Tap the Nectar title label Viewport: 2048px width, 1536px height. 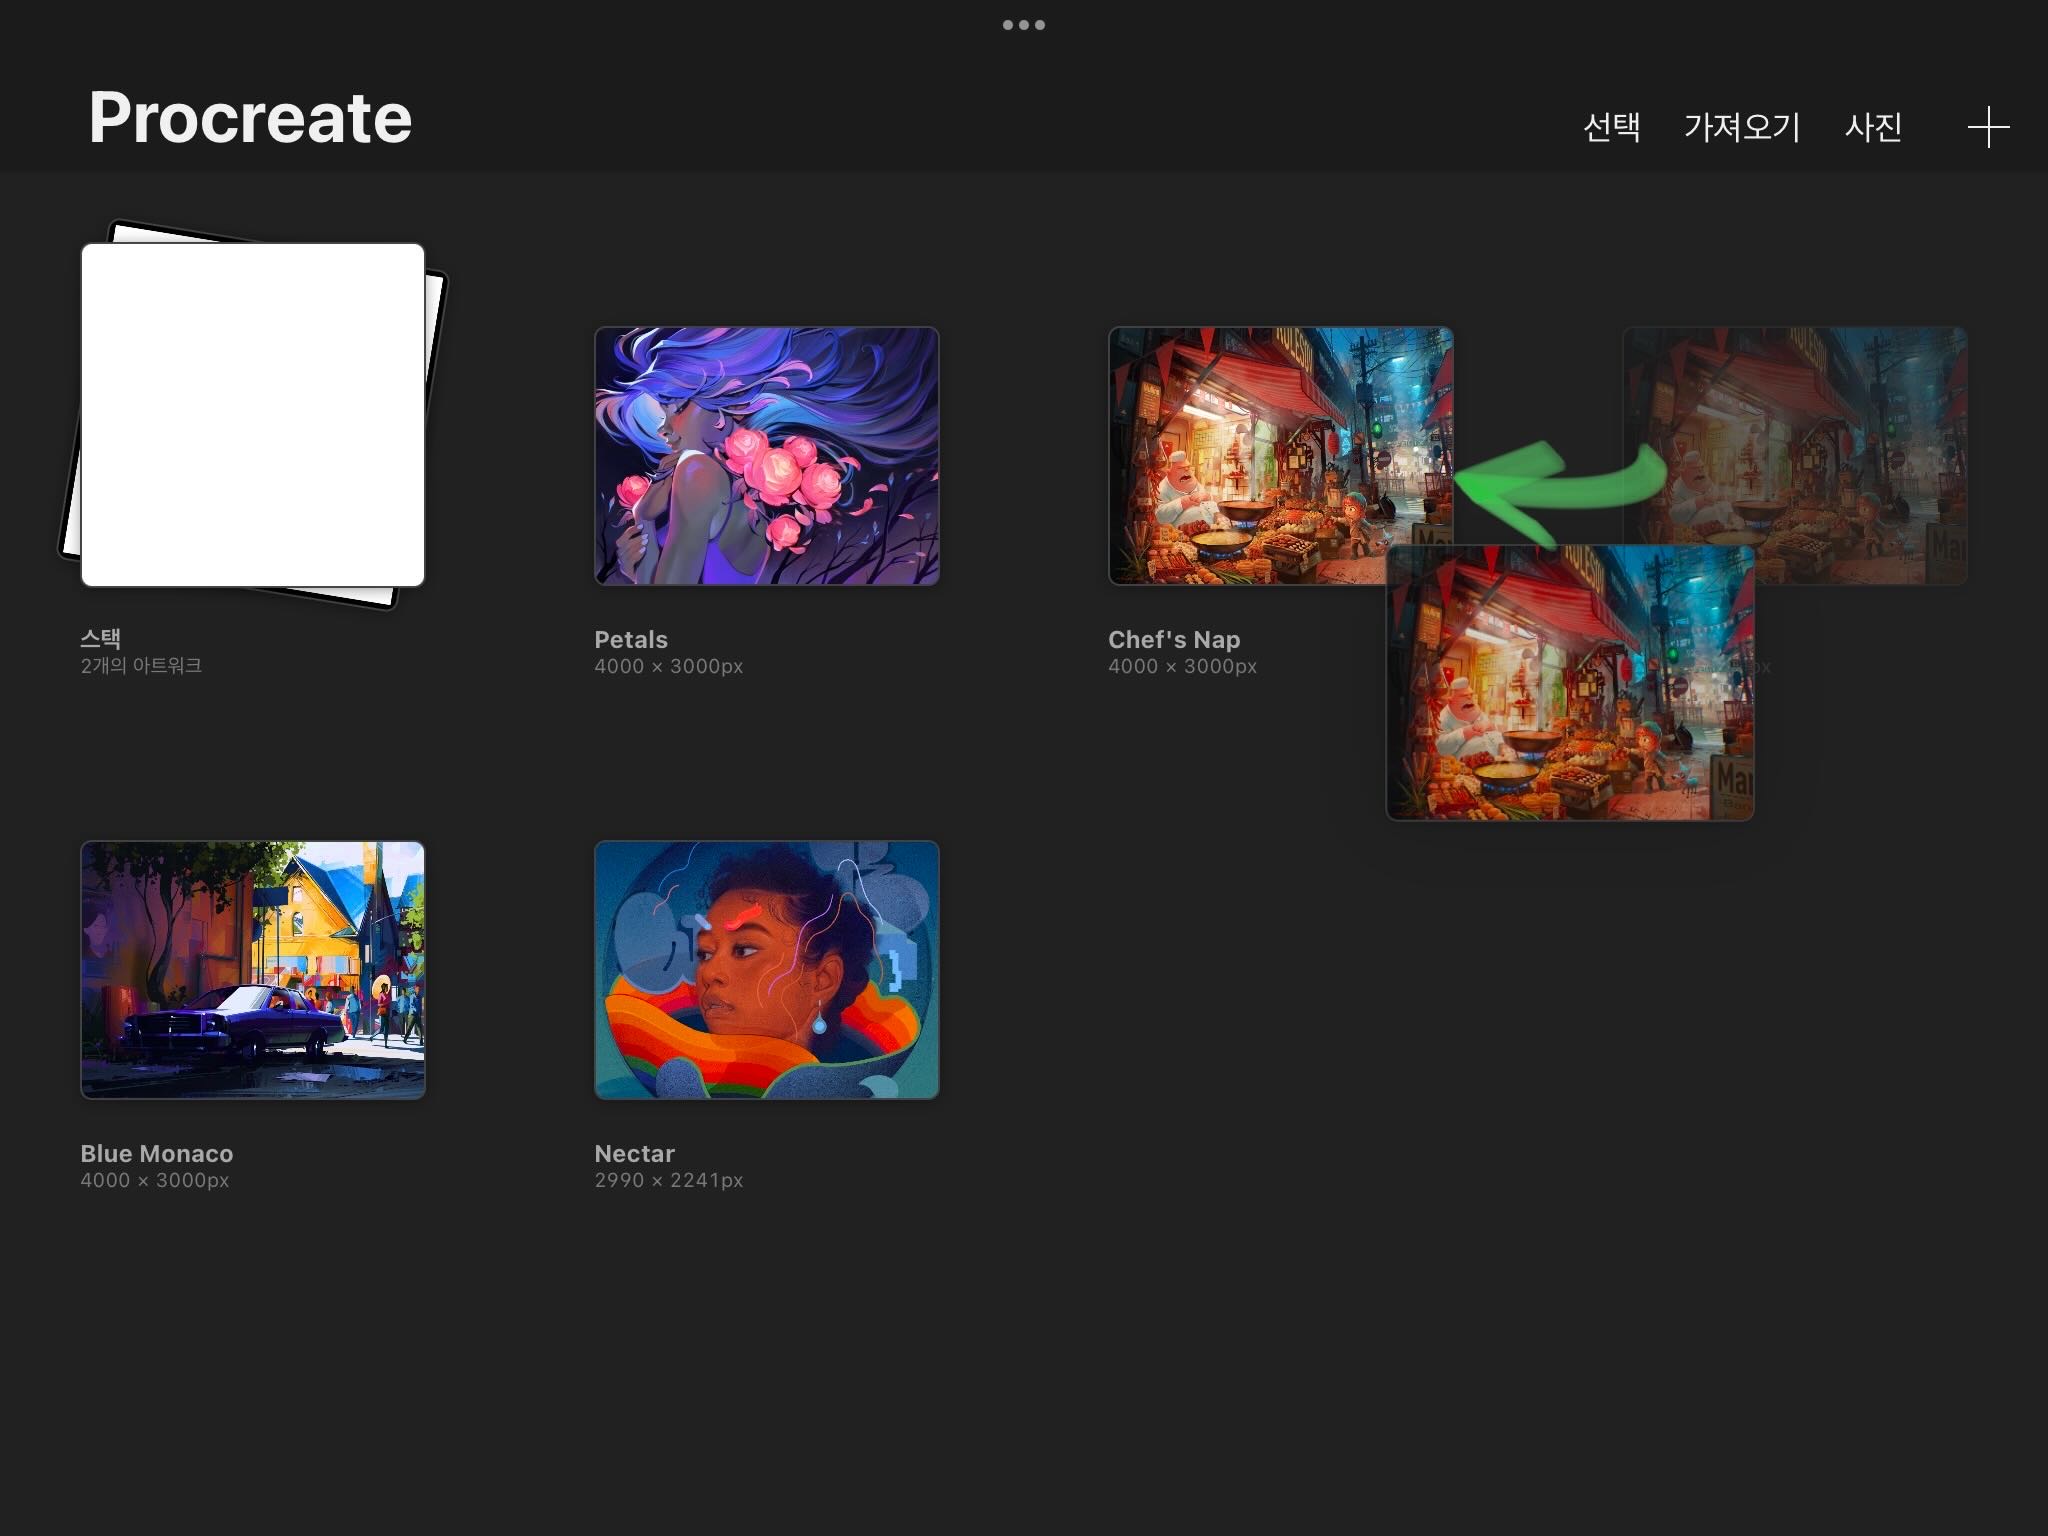tap(635, 1154)
